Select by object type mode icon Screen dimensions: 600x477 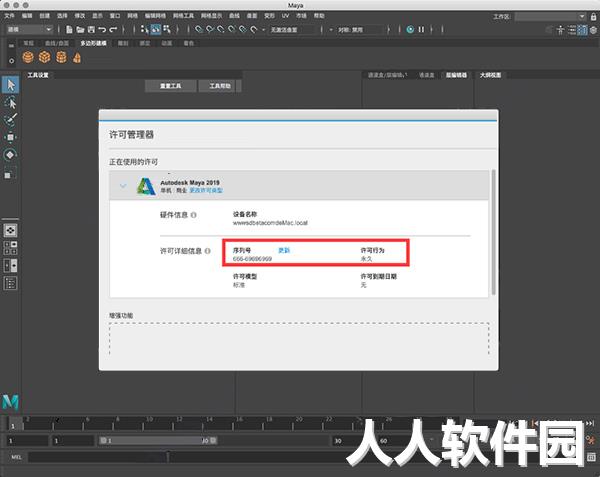click(x=156, y=29)
